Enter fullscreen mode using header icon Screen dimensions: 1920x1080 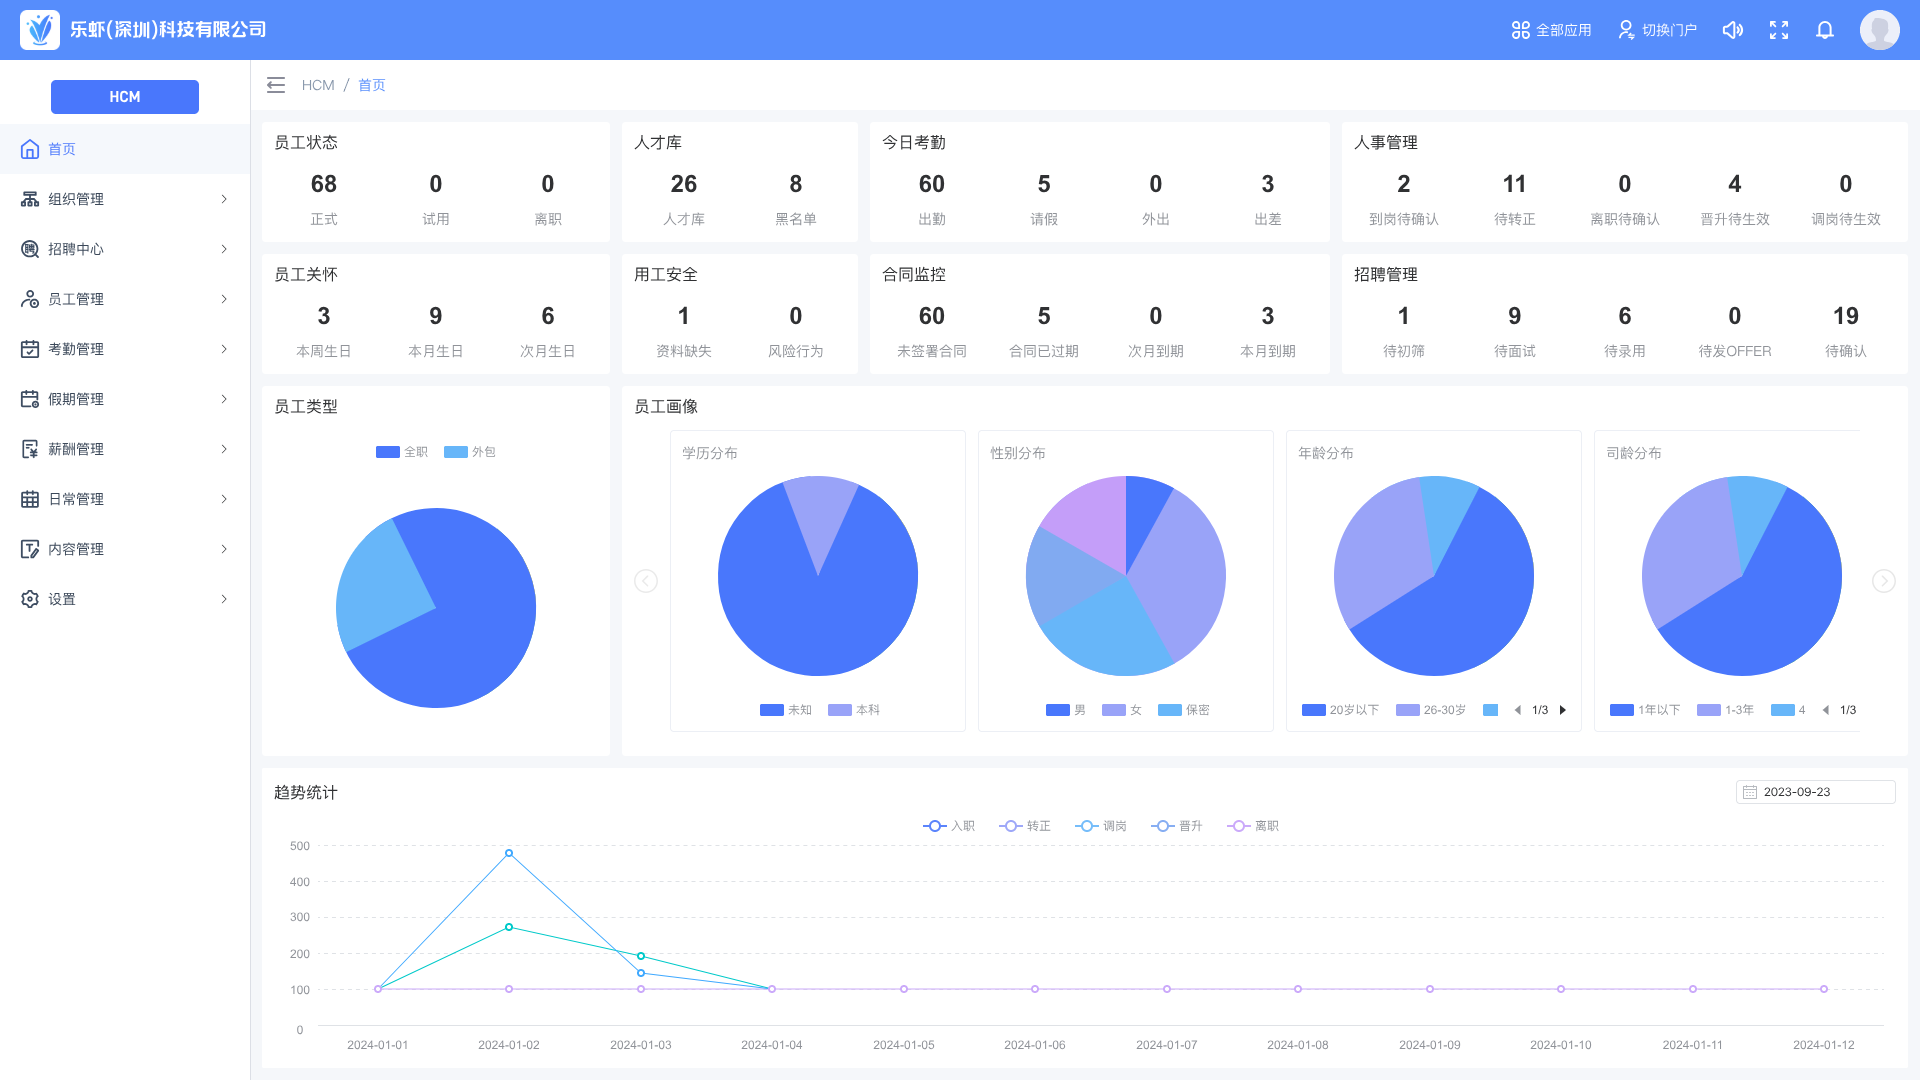tap(1779, 30)
